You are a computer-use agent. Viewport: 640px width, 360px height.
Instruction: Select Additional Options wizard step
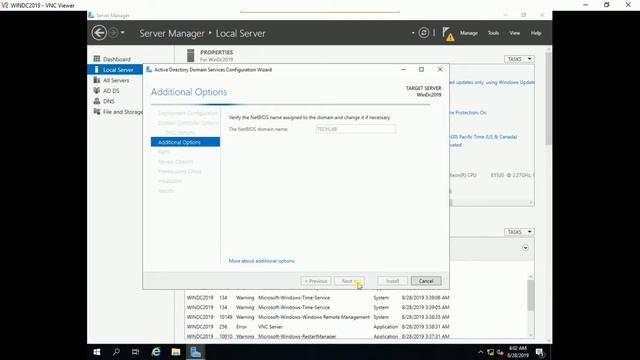(185, 142)
